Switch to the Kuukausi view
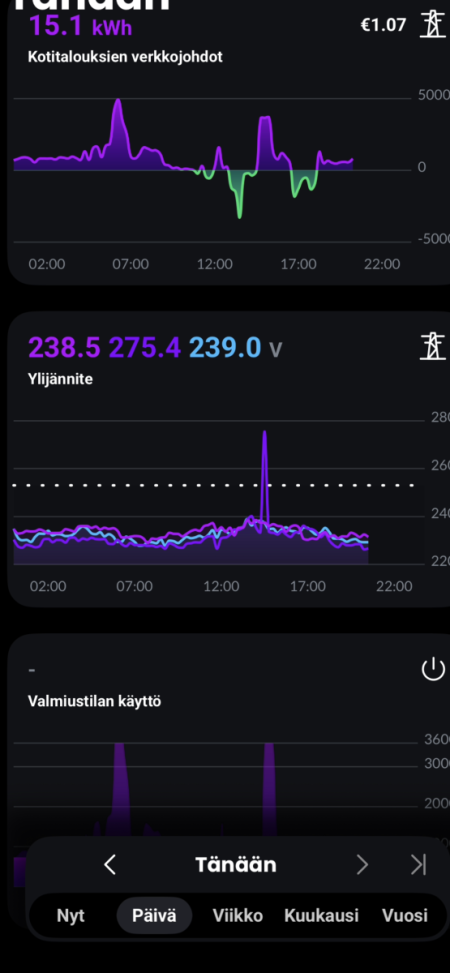 [322, 915]
